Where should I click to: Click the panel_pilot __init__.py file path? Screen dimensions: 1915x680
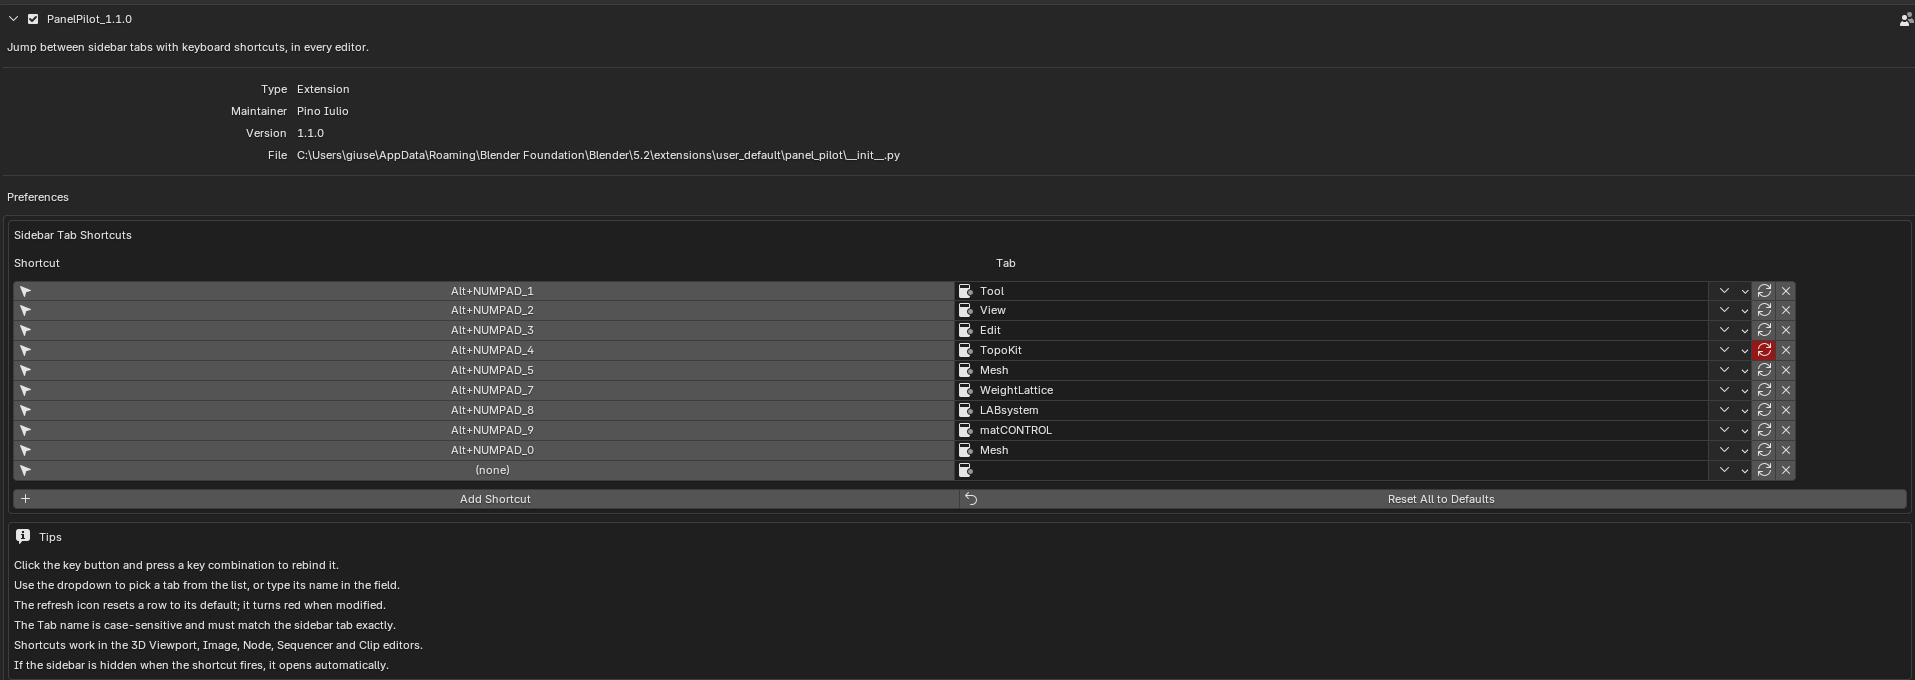click(x=598, y=155)
